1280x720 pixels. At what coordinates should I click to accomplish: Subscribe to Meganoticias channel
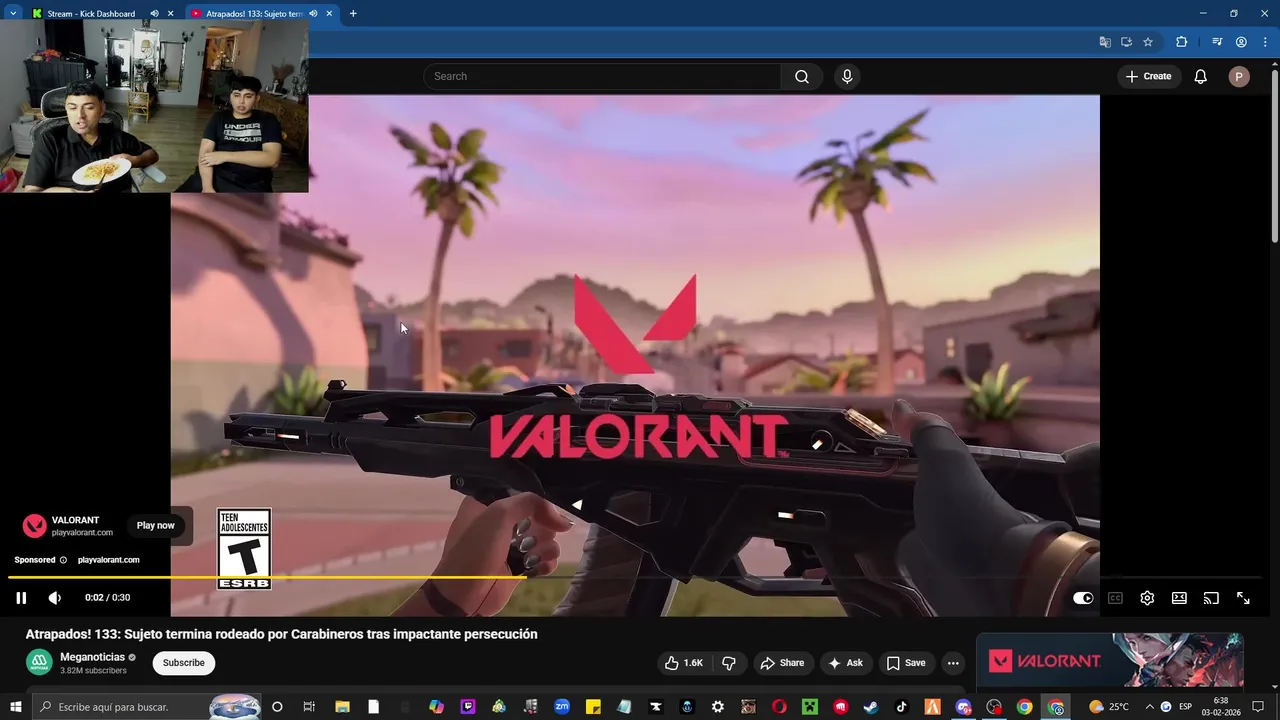pos(184,663)
